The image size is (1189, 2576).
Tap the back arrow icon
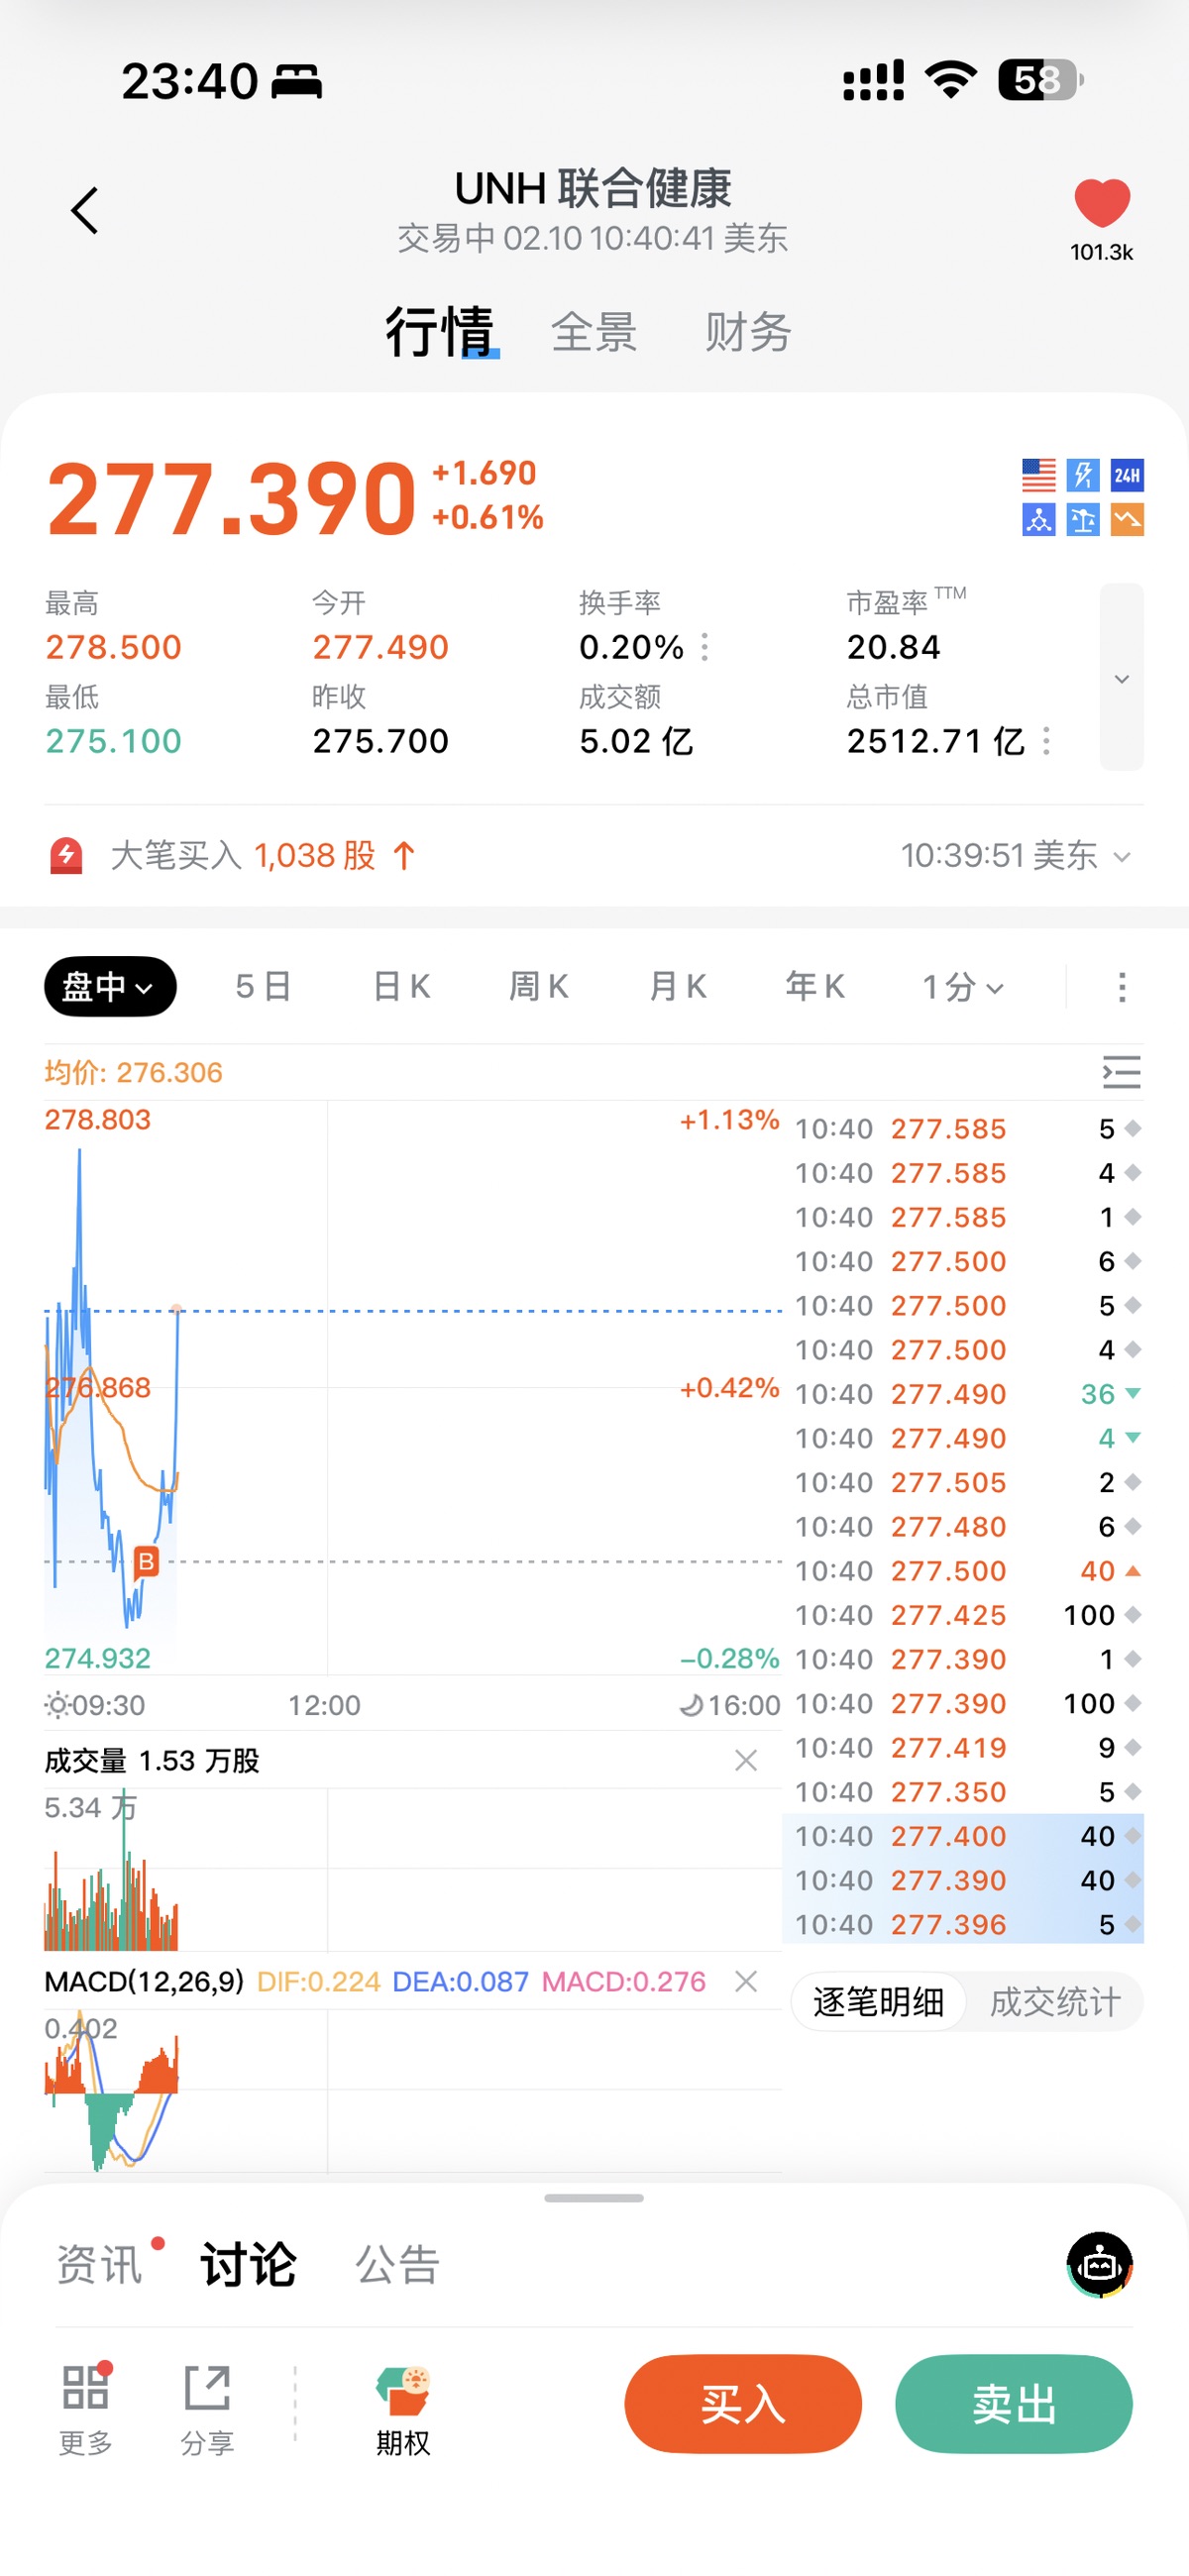point(85,210)
